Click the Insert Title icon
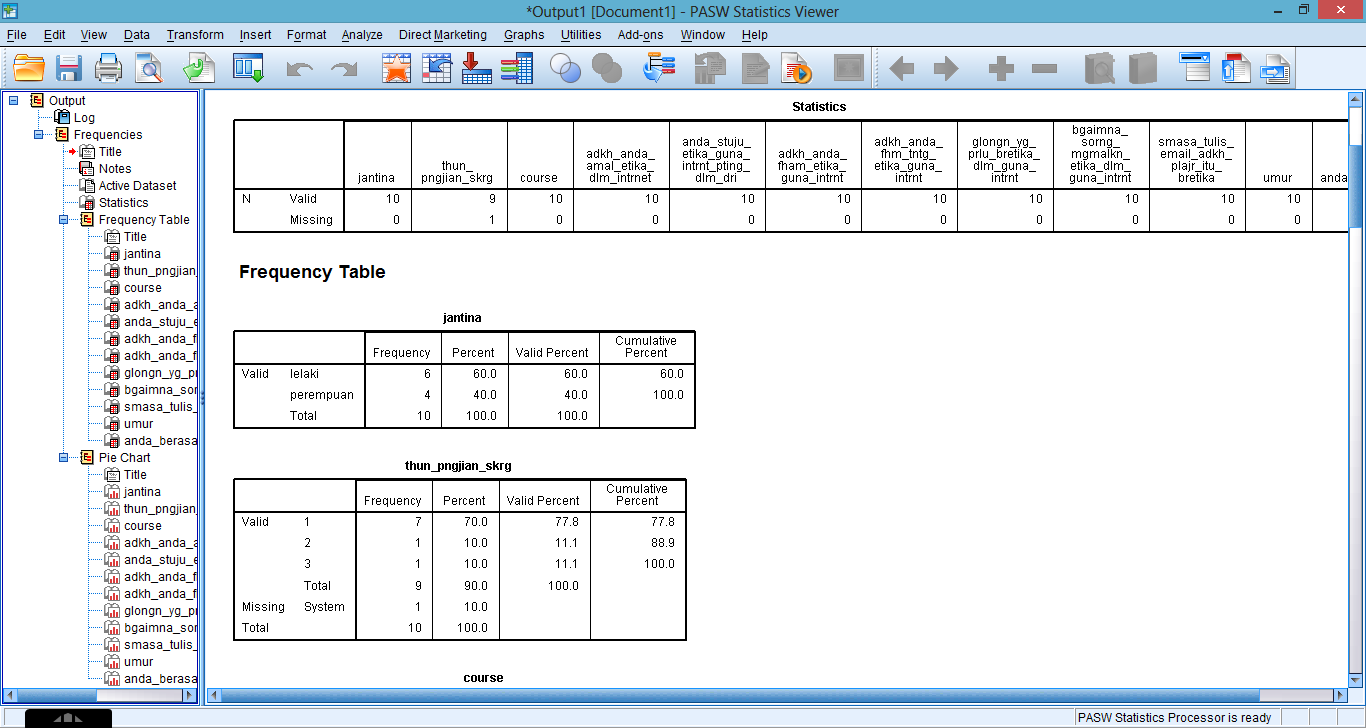 tap(1236, 68)
